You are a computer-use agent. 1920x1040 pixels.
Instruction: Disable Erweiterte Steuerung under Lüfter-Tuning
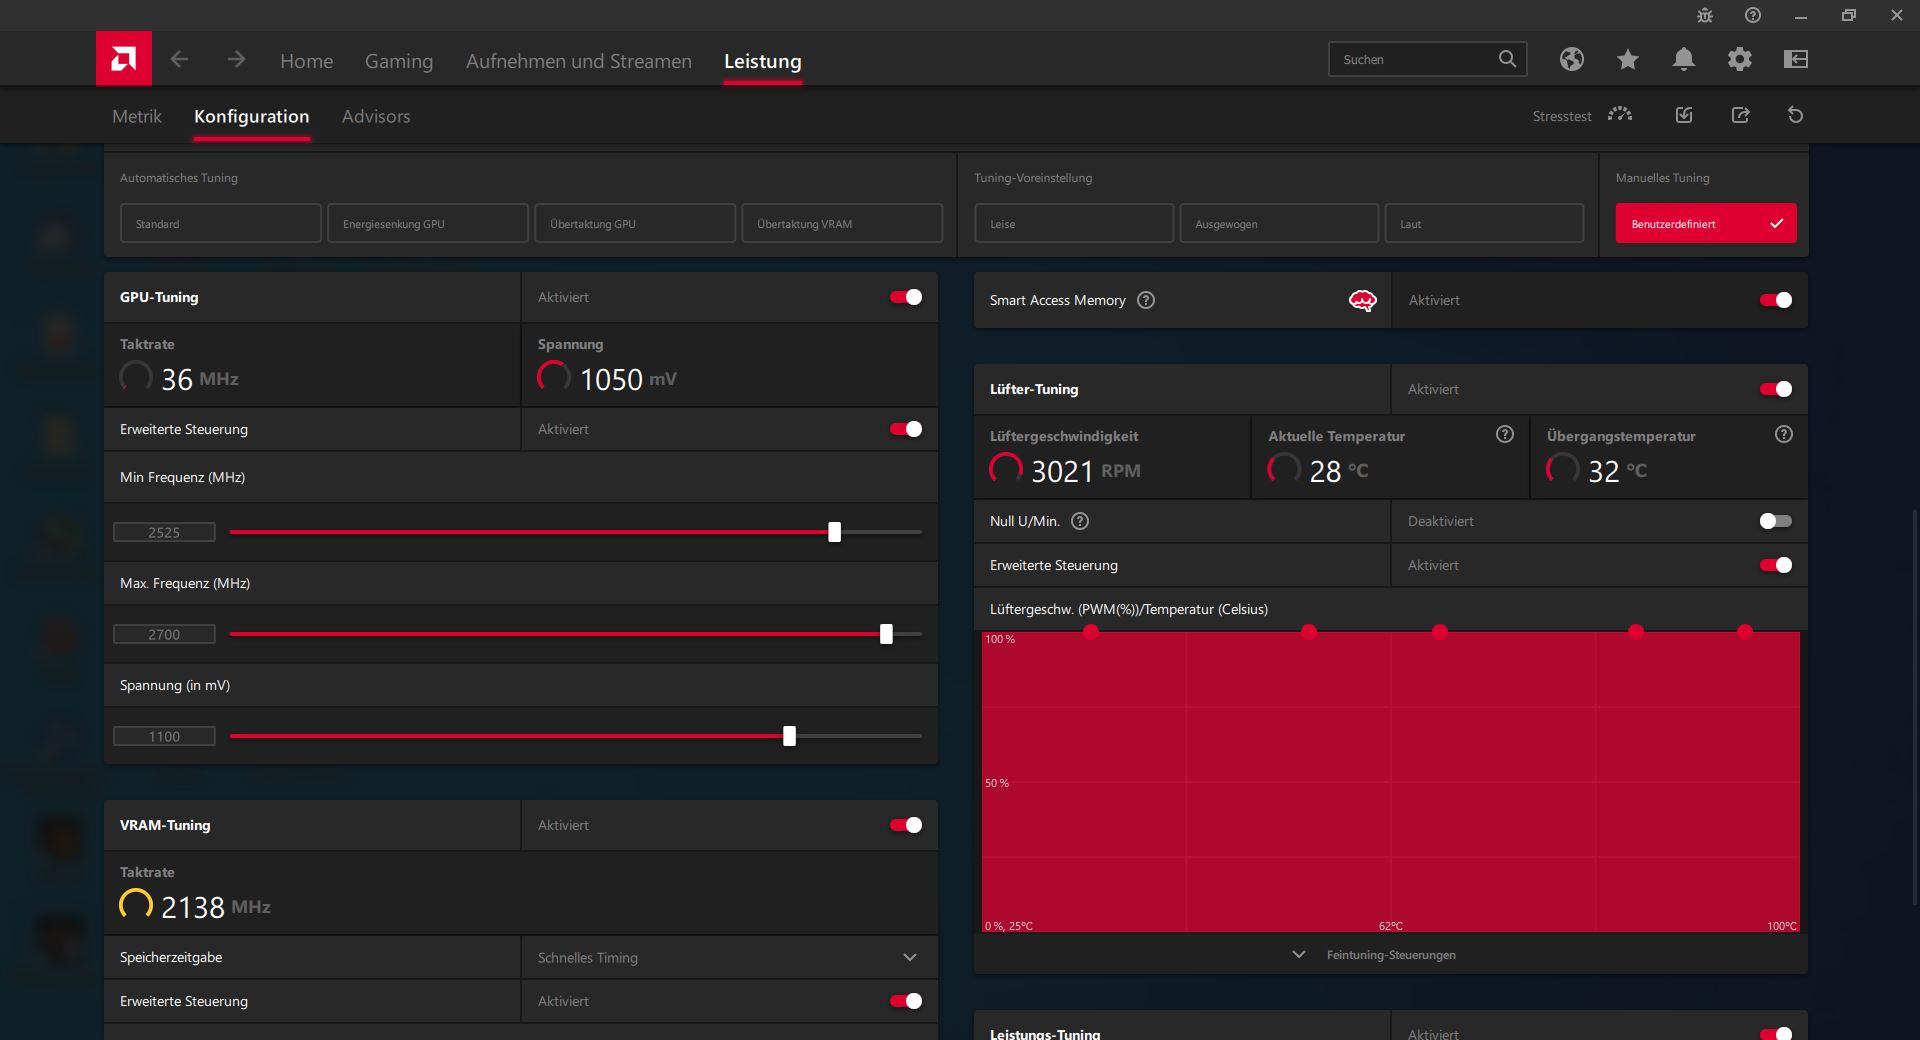1776,565
